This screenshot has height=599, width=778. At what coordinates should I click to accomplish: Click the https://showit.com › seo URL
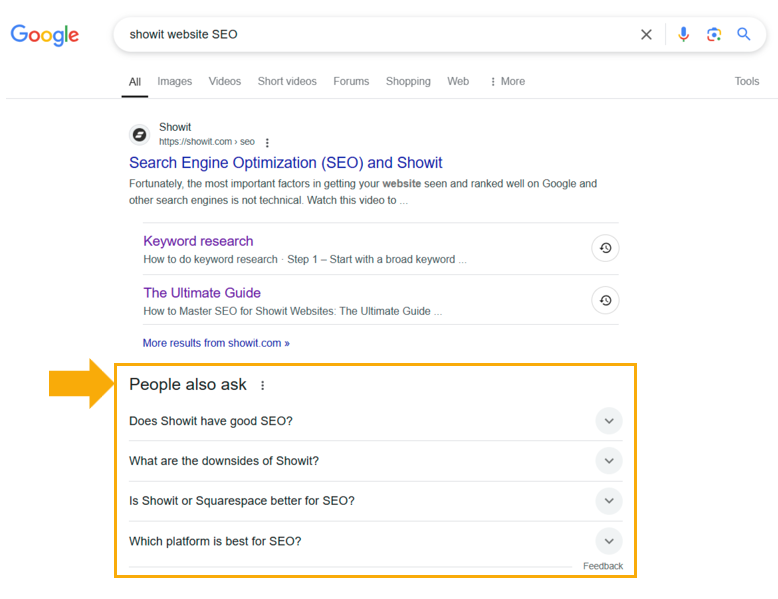(207, 142)
